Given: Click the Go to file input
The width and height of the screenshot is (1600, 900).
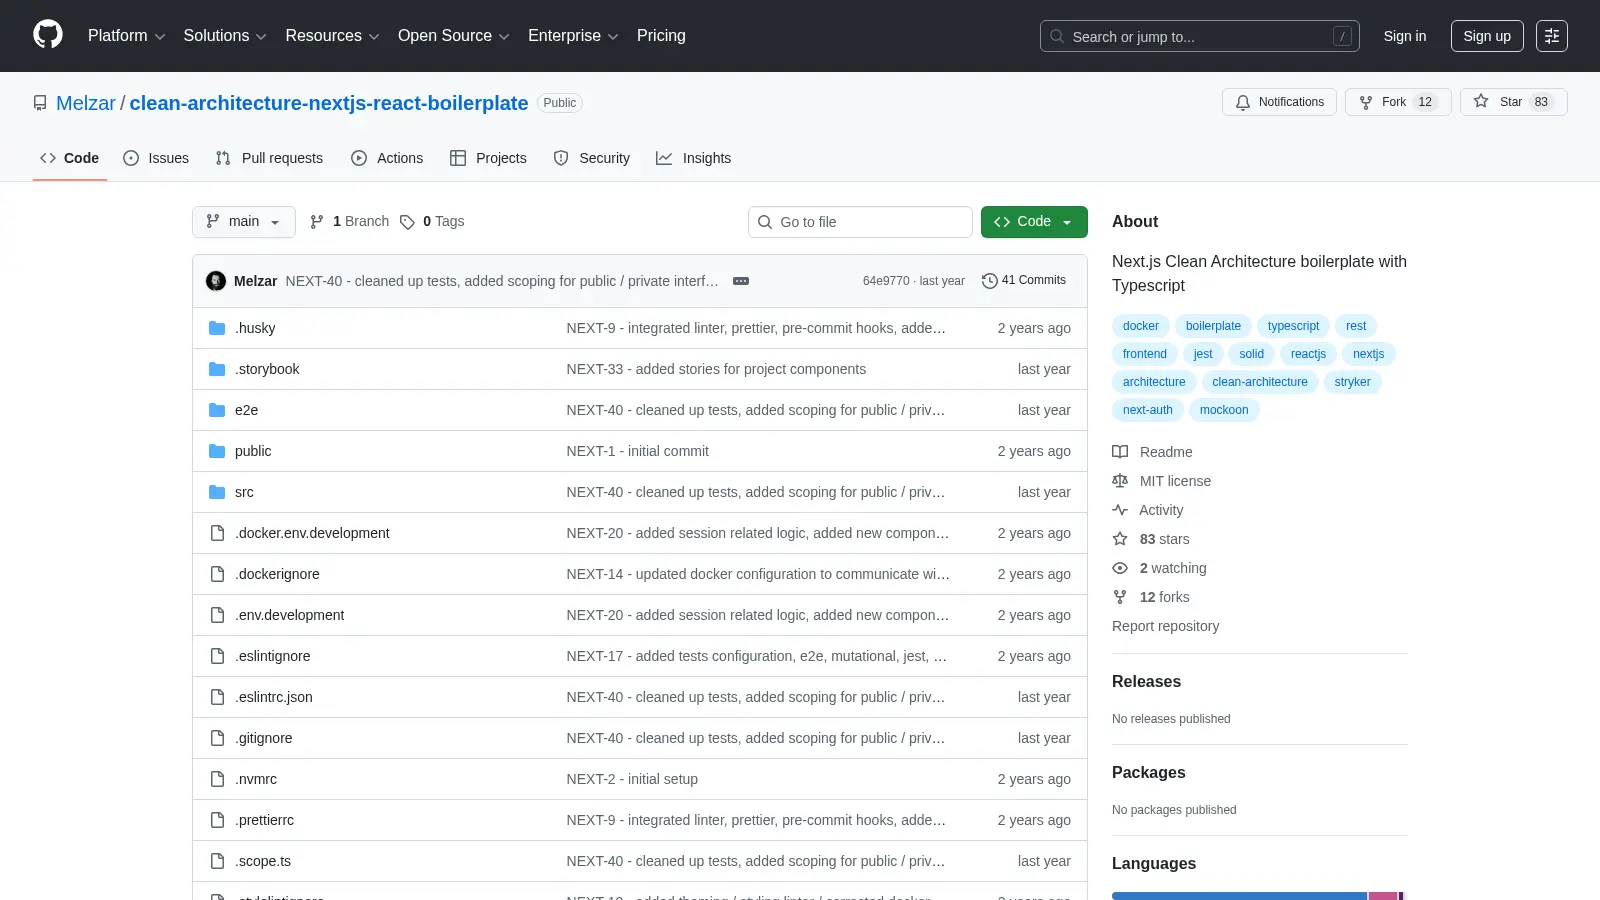Looking at the screenshot, I should click(860, 222).
